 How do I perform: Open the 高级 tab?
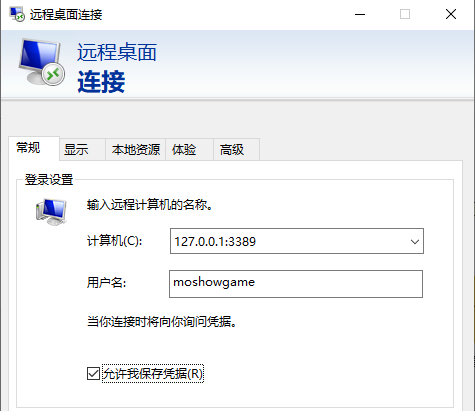pyautogui.click(x=236, y=150)
